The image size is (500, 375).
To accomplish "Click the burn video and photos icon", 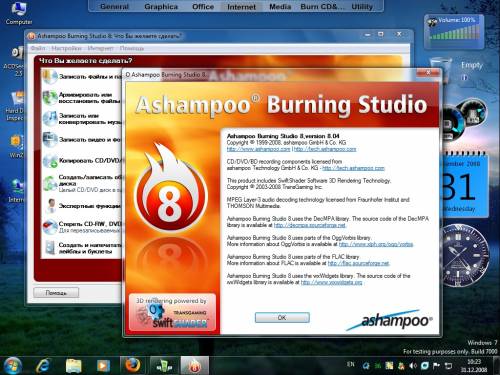I will pyautogui.click(x=50, y=139).
